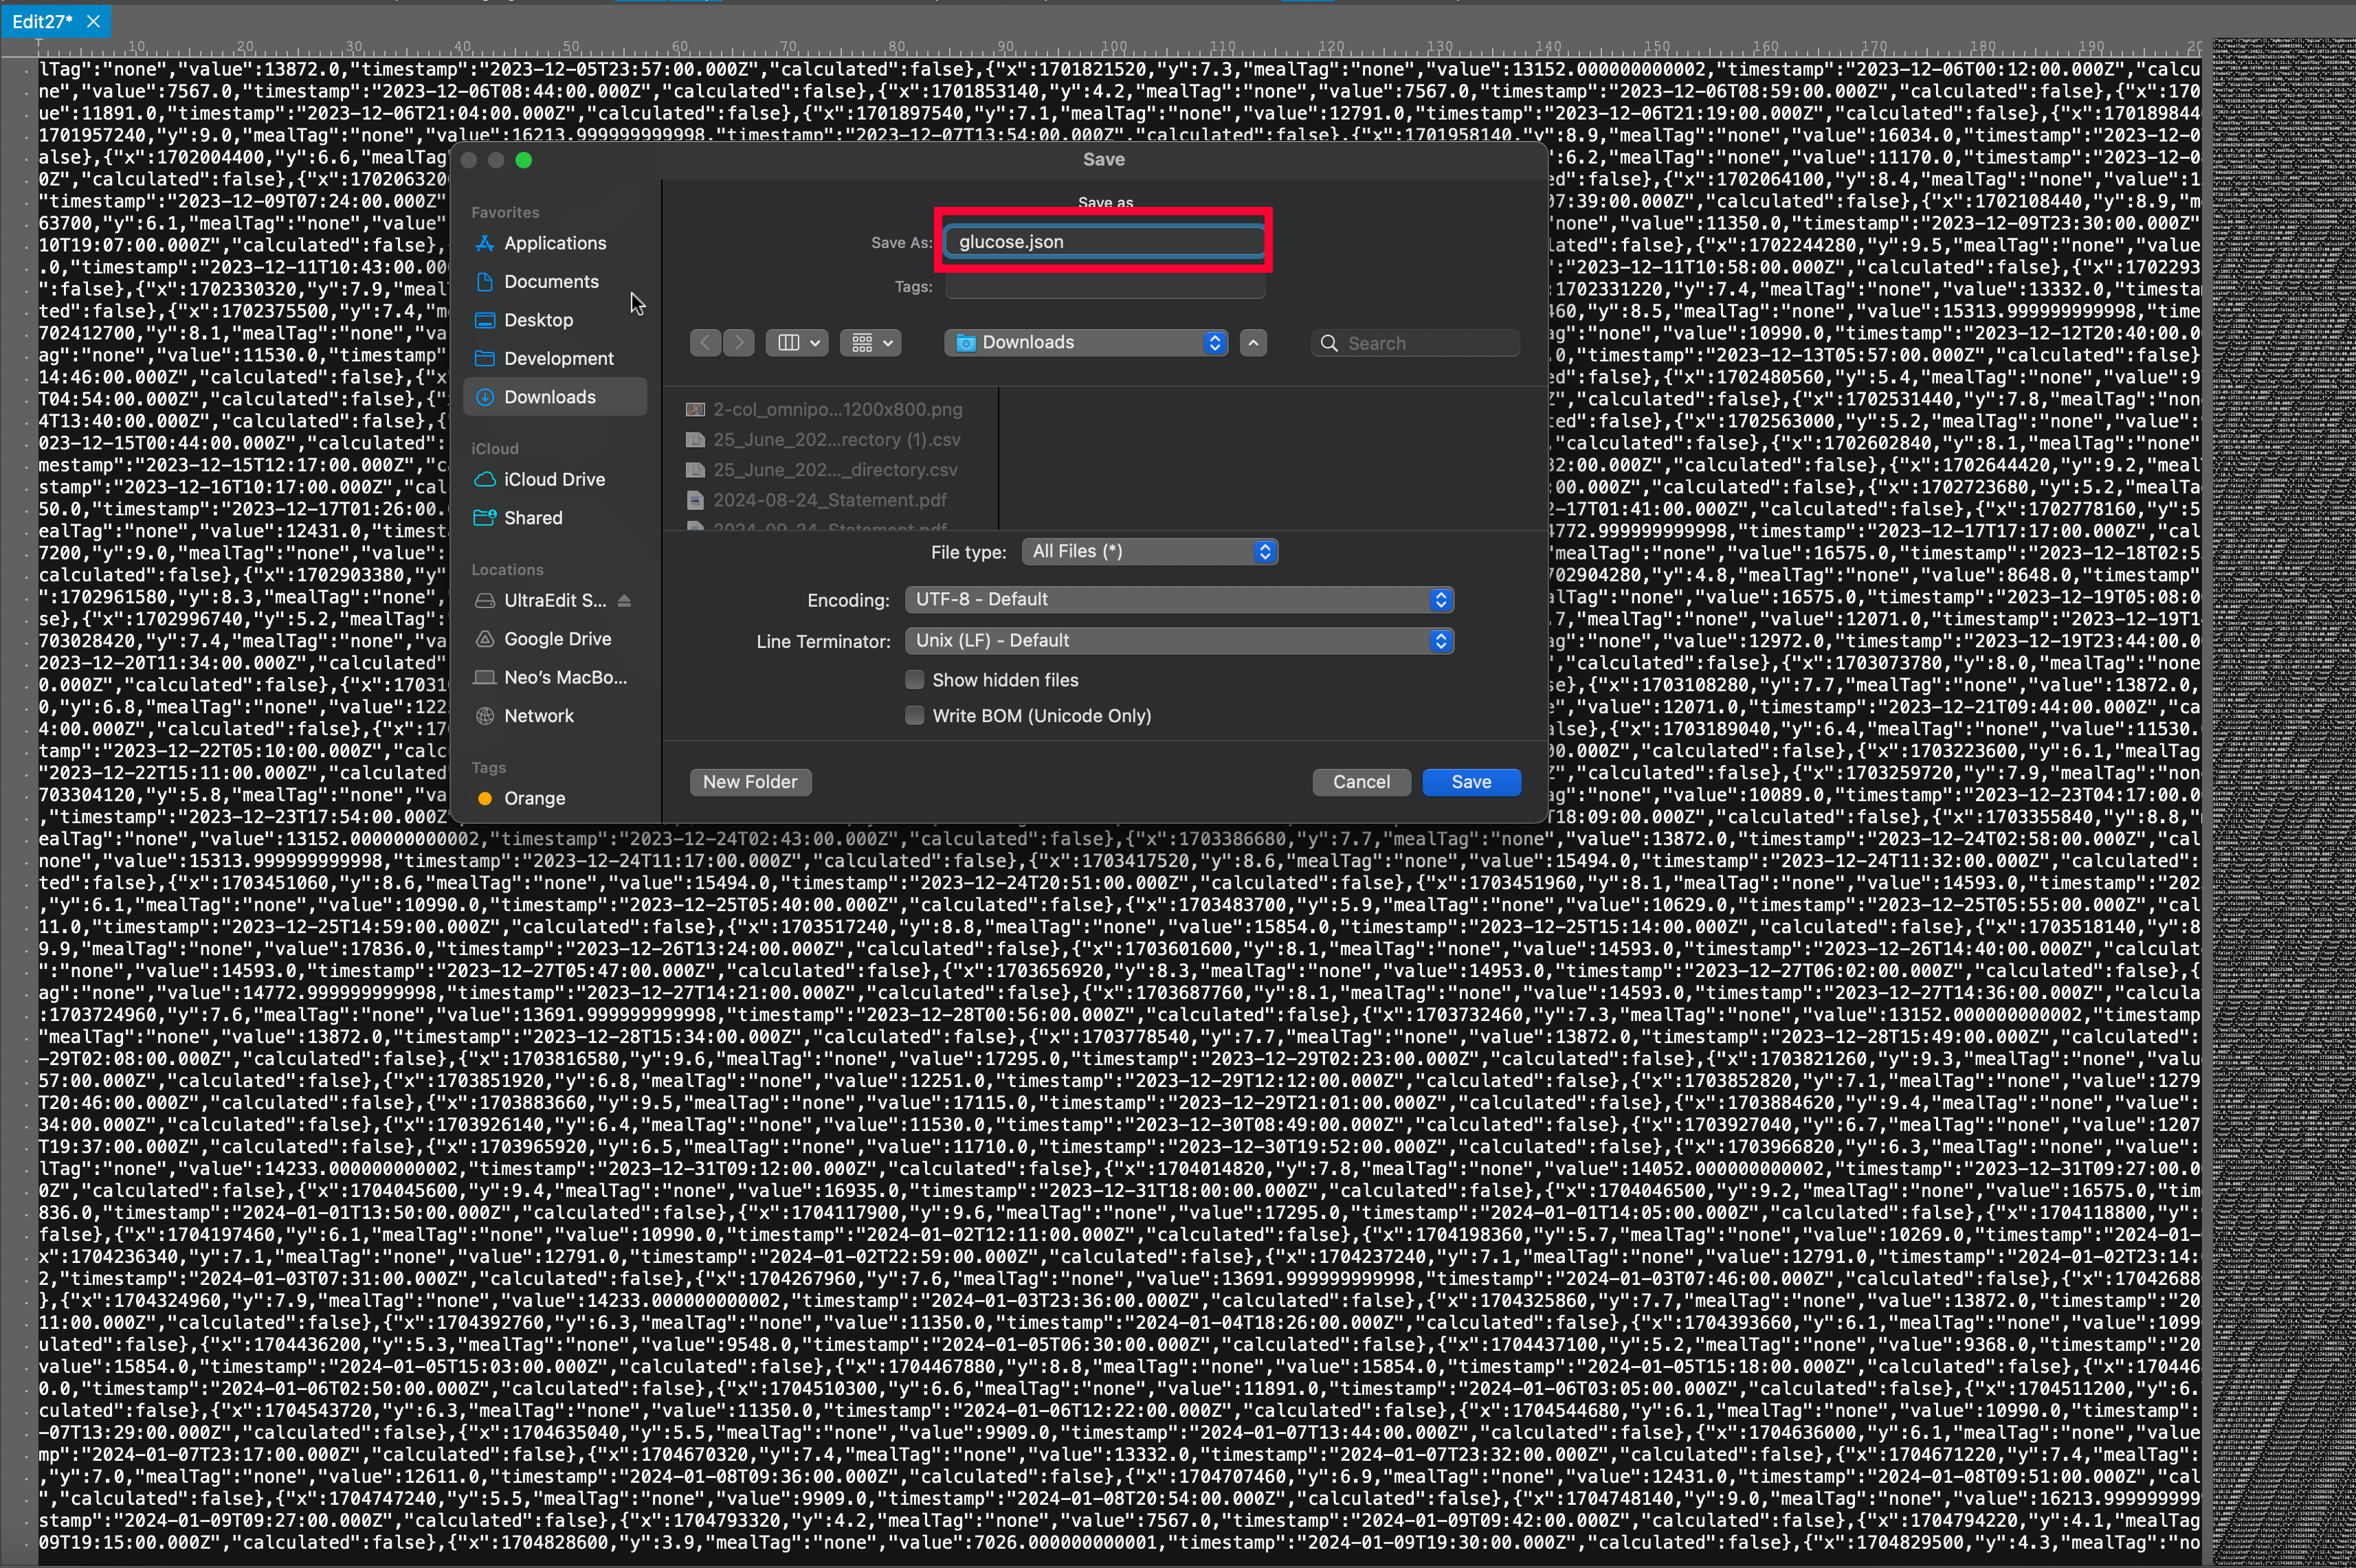This screenshot has height=1568, width=2356.
Task: Collapse the dialog with chevron button
Action: 1253,343
